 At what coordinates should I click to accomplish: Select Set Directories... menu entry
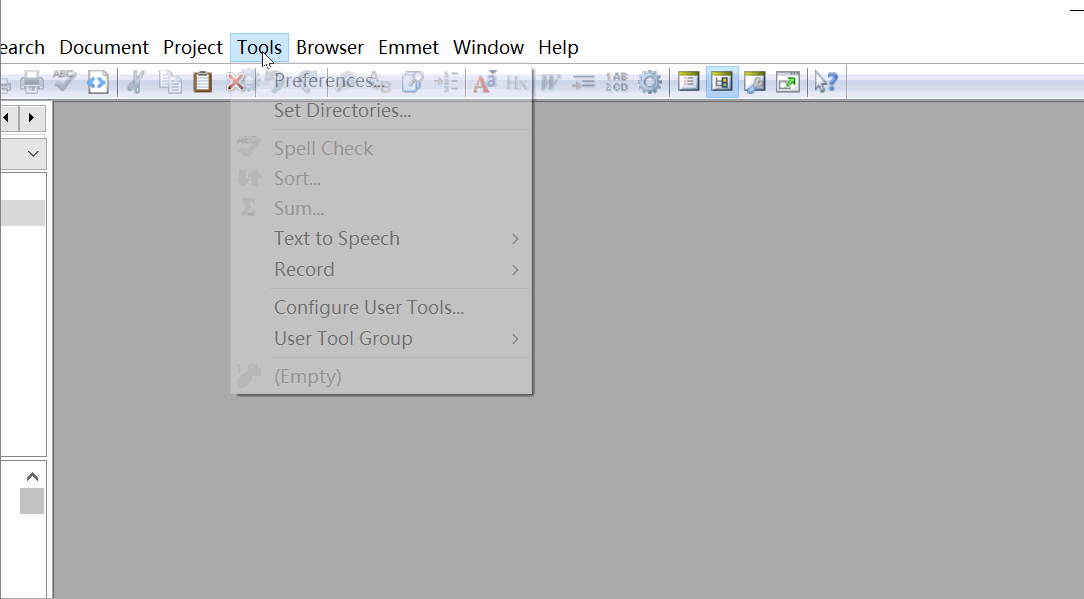382,111
